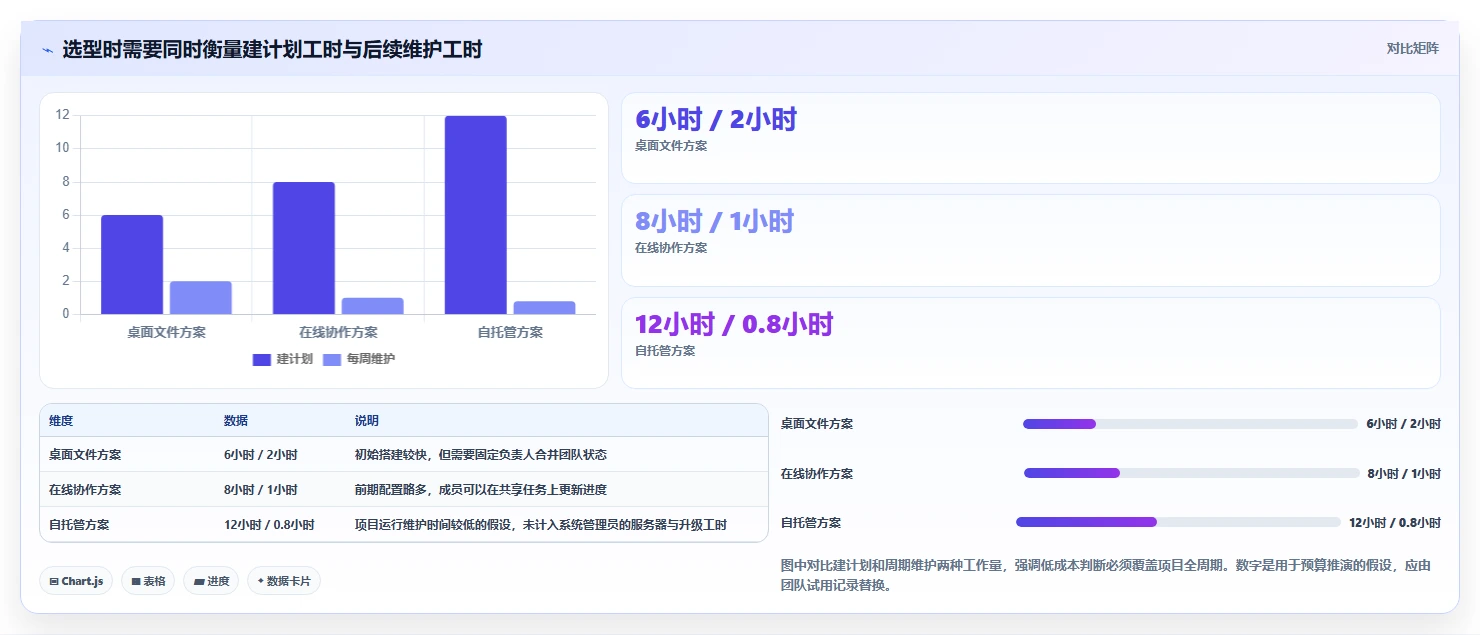This screenshot has width=1480, height=635.
Task: Click the chart x-axis label 在线协作方案
Action: (x=338, y=332)
